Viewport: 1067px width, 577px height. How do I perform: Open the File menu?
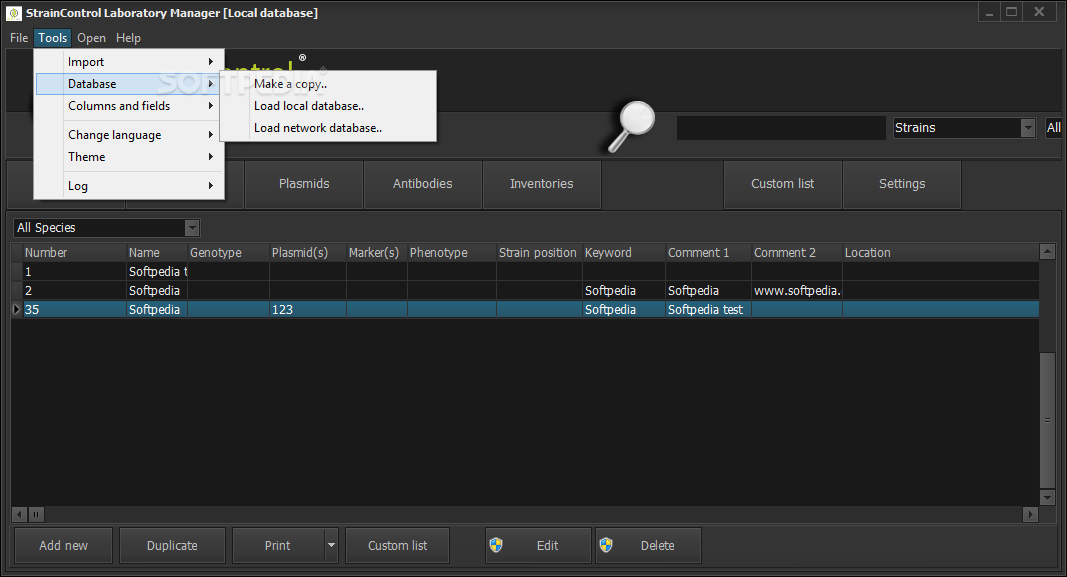point(19,38)
